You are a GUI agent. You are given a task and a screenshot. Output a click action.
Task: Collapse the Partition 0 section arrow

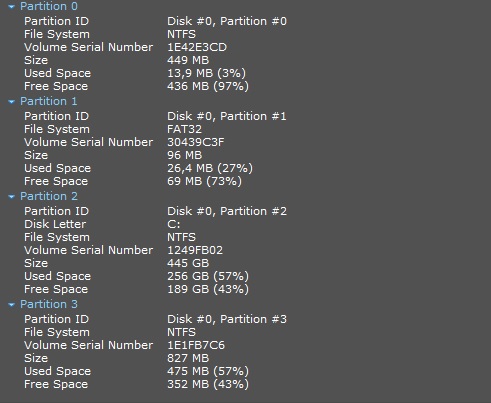[11, 7]
